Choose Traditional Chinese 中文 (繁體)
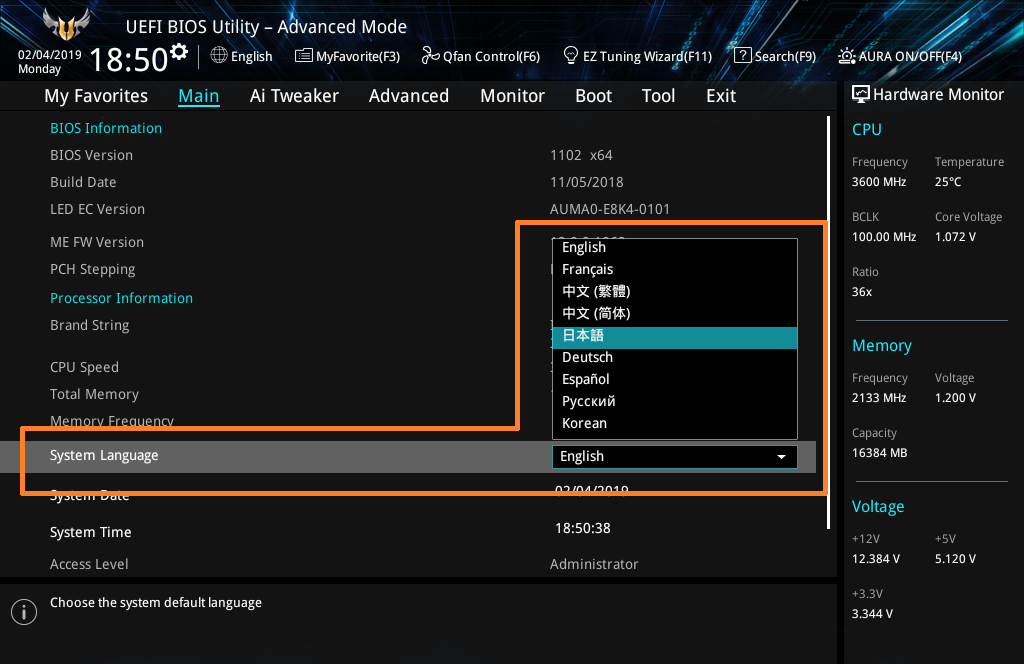This screenshot has width=1024, height=664. click(x=675, y=291)
